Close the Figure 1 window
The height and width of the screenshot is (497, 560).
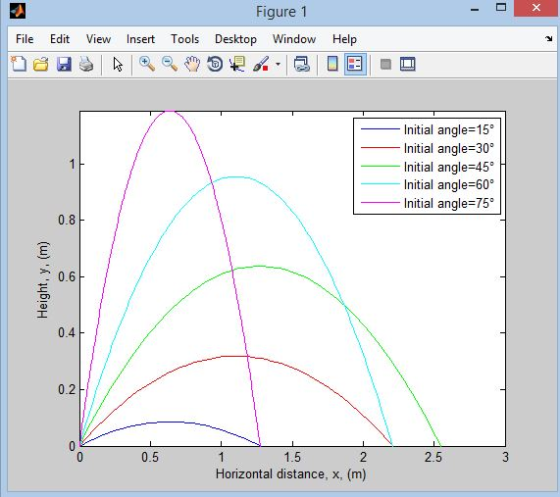coord(536,8)
